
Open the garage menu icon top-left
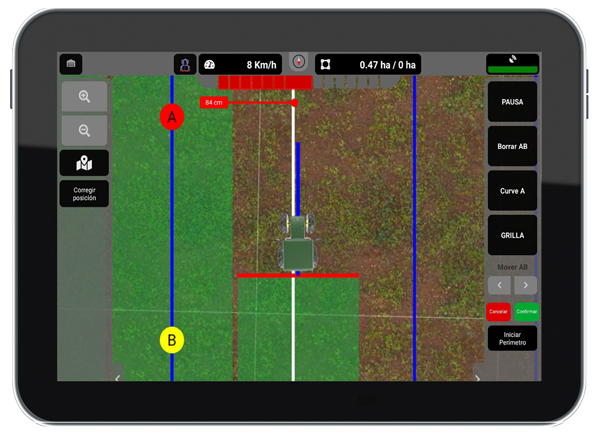(71, 64)
